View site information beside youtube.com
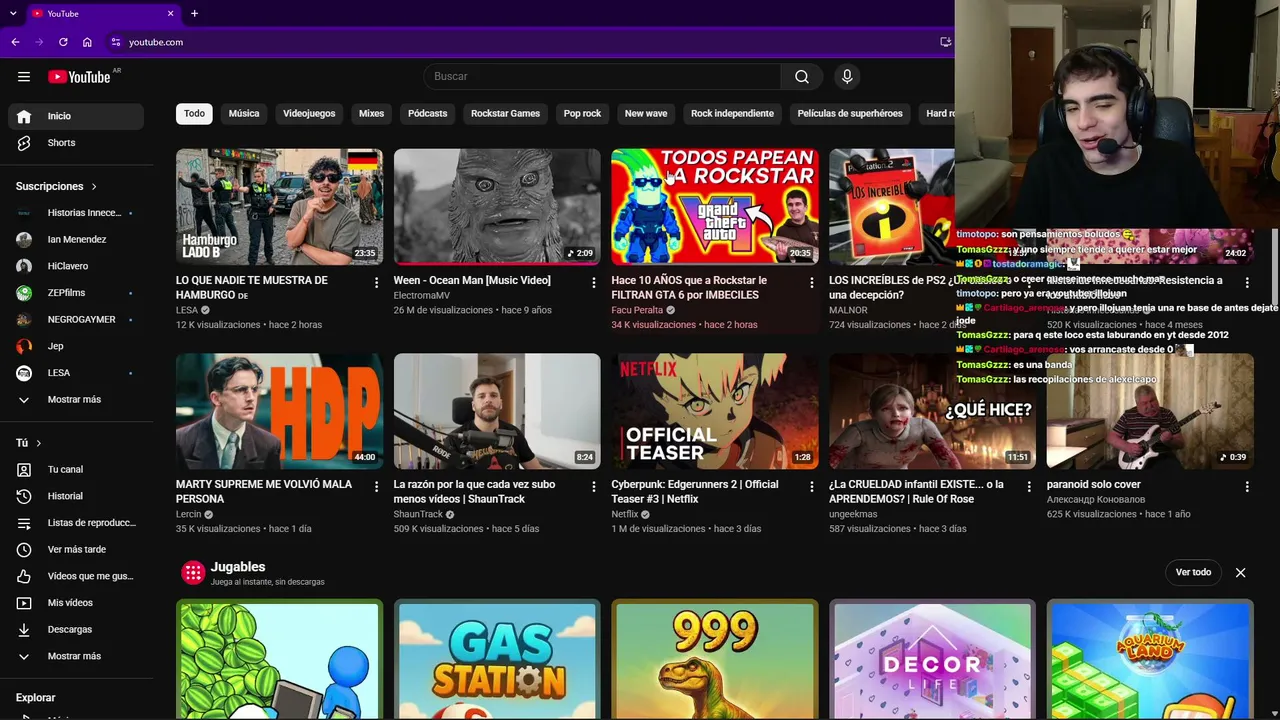This screenshot has width=1280, height=720. pyautogui.click(x=116, y=42)
